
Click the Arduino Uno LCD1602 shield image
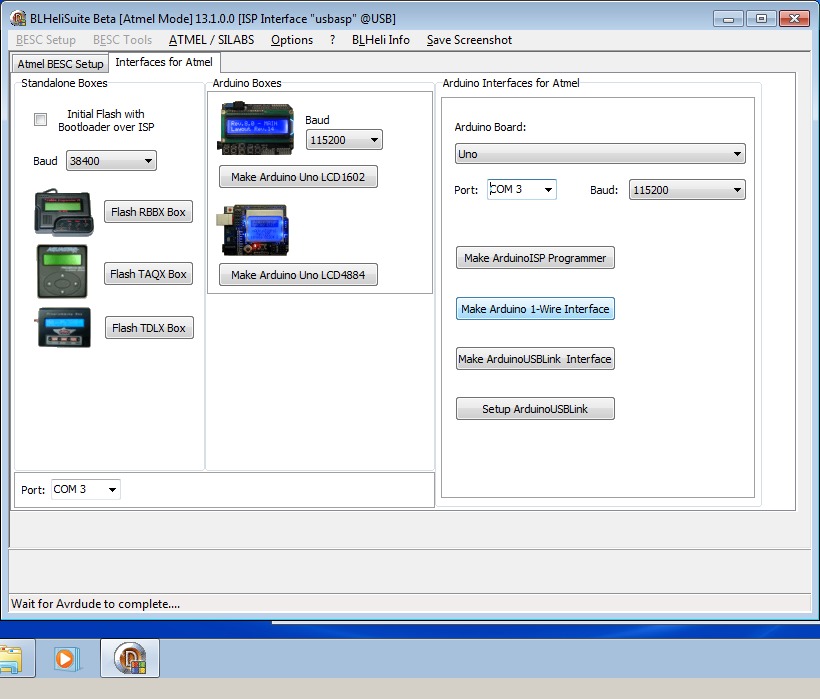[255, 128]
